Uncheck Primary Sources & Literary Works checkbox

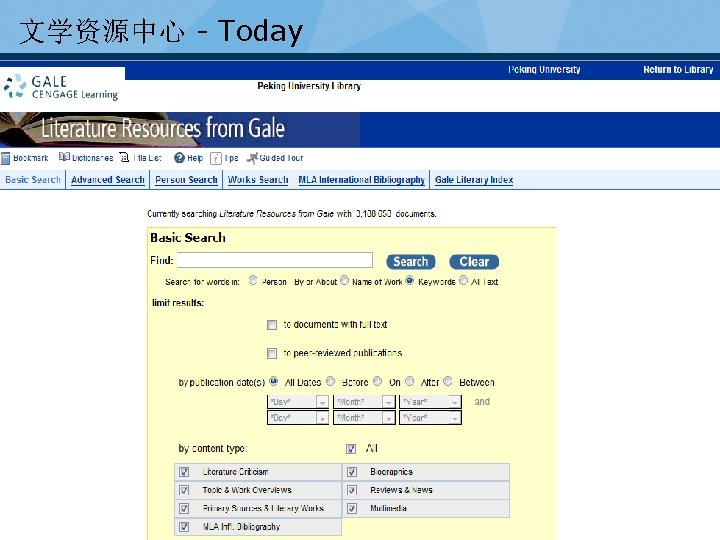pyautogui.click(x=184, y=508)
